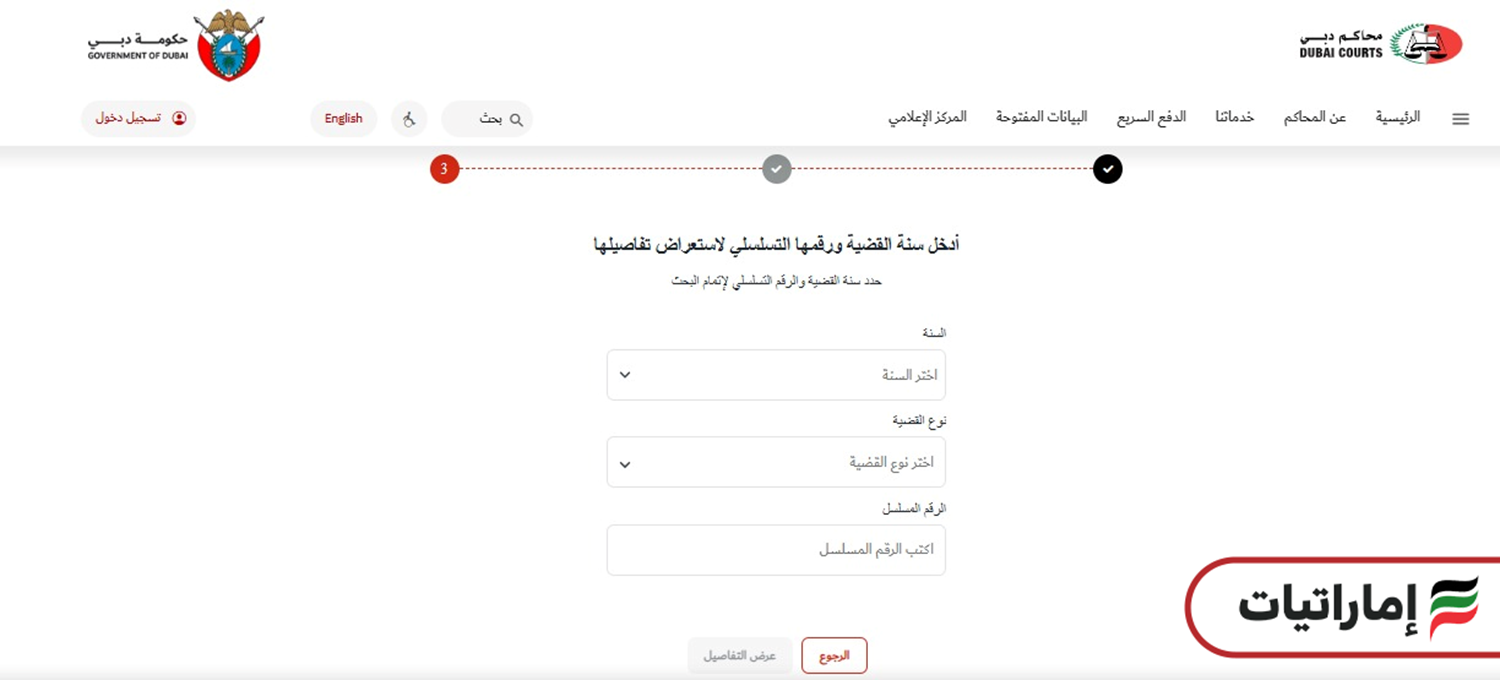
Task: Expand the chevron on the year selector
Action: [x=624, y=375]
